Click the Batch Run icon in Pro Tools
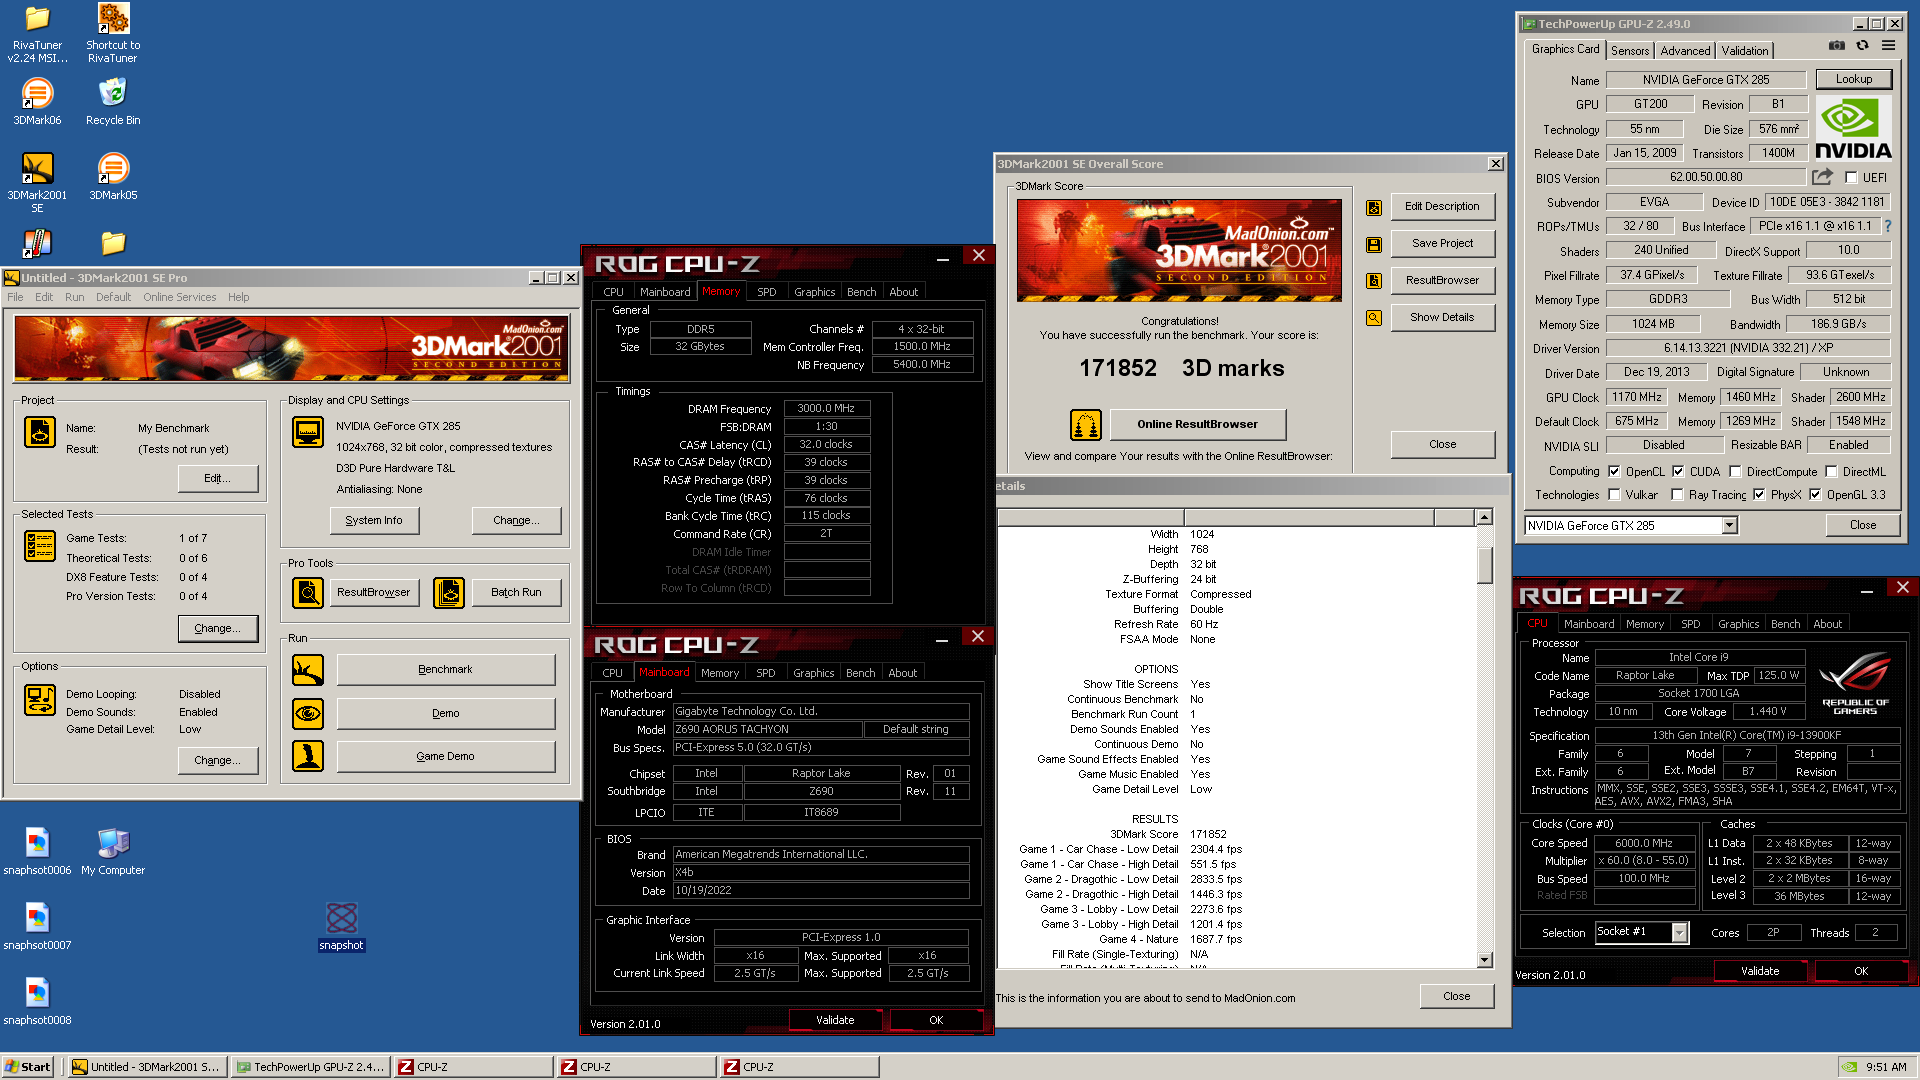Image resolution: width=1920 pixels, height=1080 pixels. [x=449, y=593]
